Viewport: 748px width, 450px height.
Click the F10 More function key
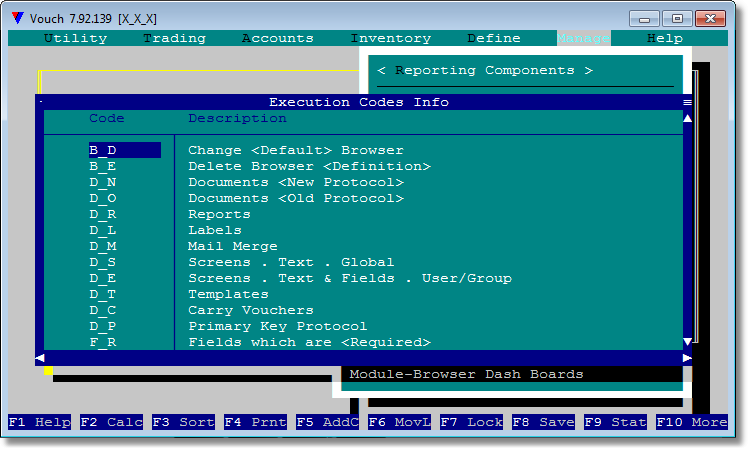pyautogui.click(x=692, y=422)
